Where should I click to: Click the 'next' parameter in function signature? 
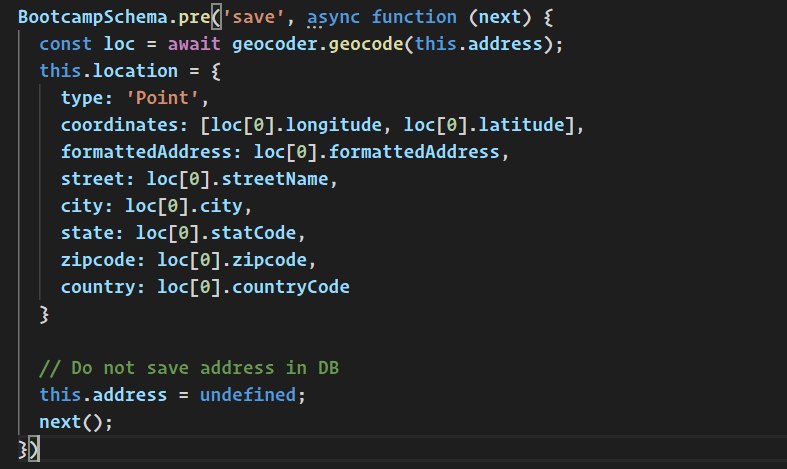[x=500, y=17]
